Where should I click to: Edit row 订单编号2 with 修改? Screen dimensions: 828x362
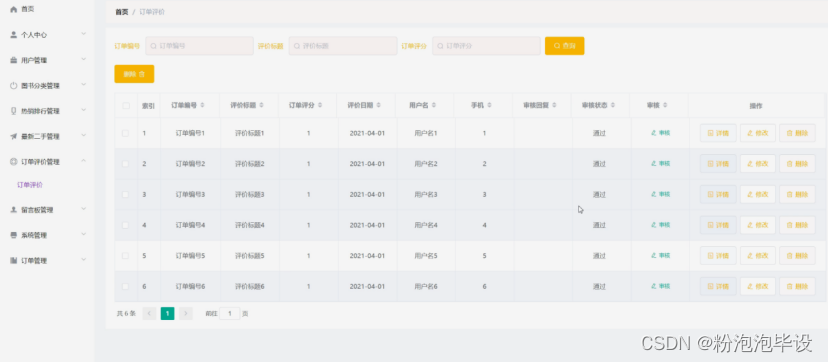[x=758, y=164]
